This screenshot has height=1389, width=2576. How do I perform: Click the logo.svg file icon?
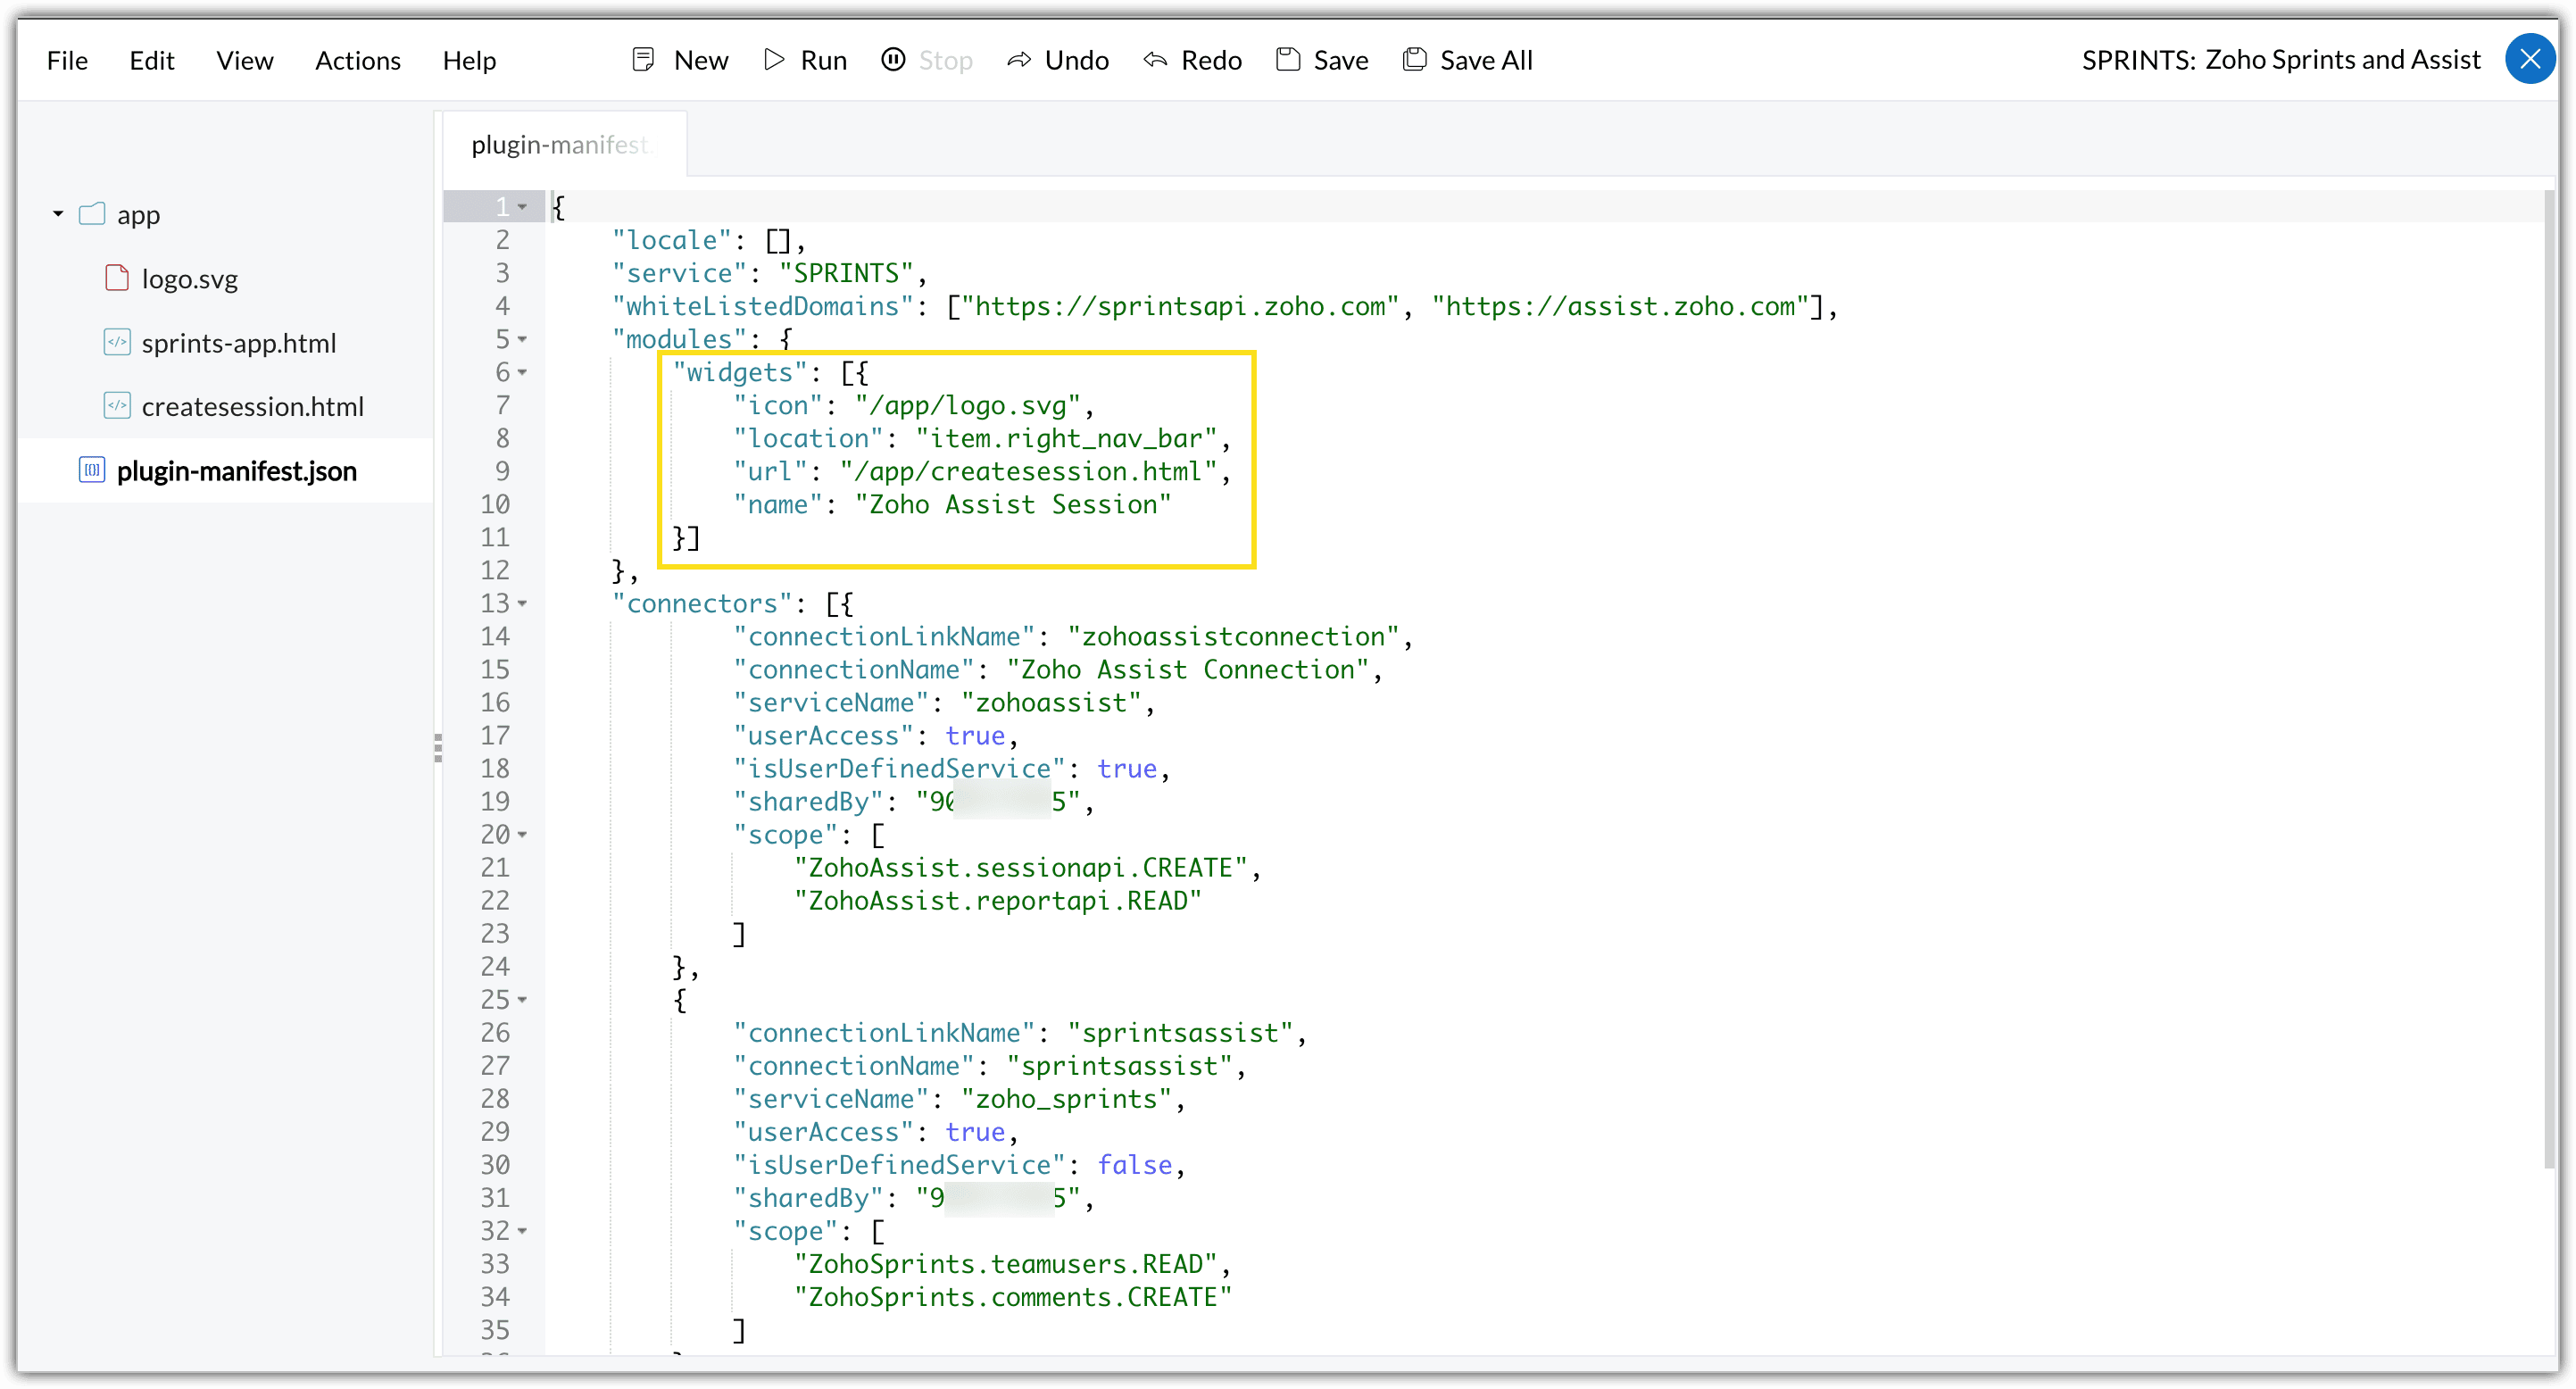click(117, 278)
